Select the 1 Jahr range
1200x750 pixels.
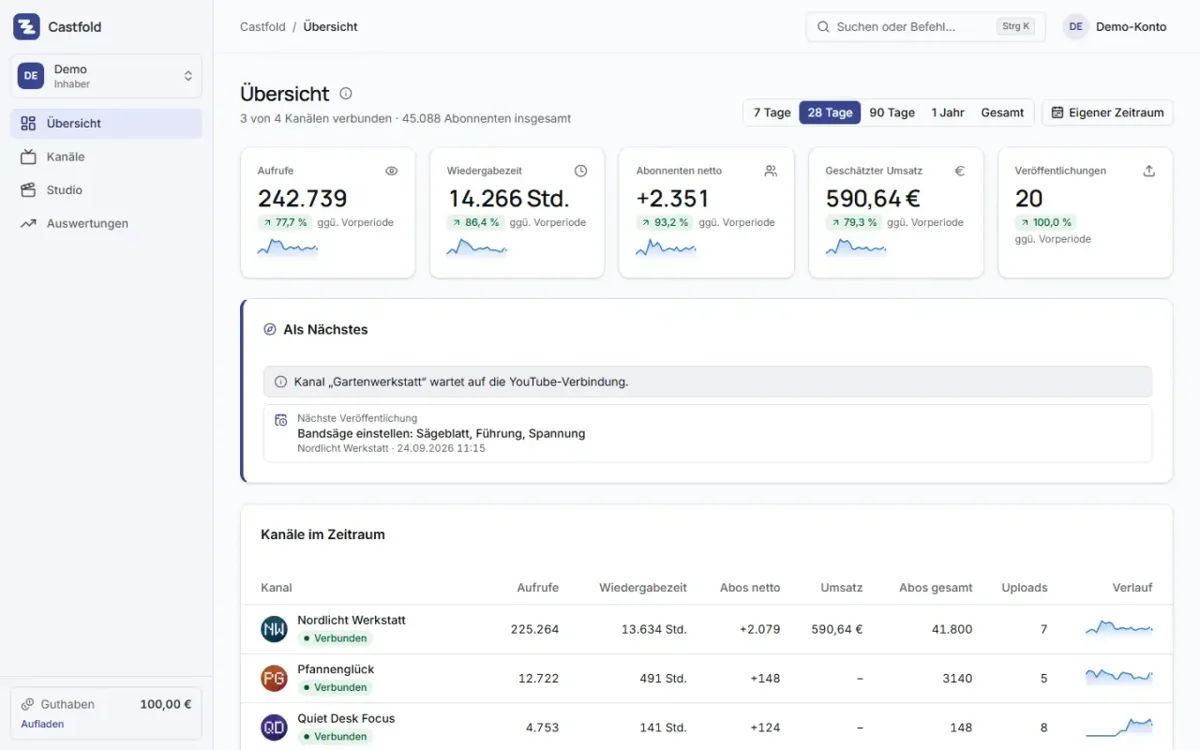948,113
